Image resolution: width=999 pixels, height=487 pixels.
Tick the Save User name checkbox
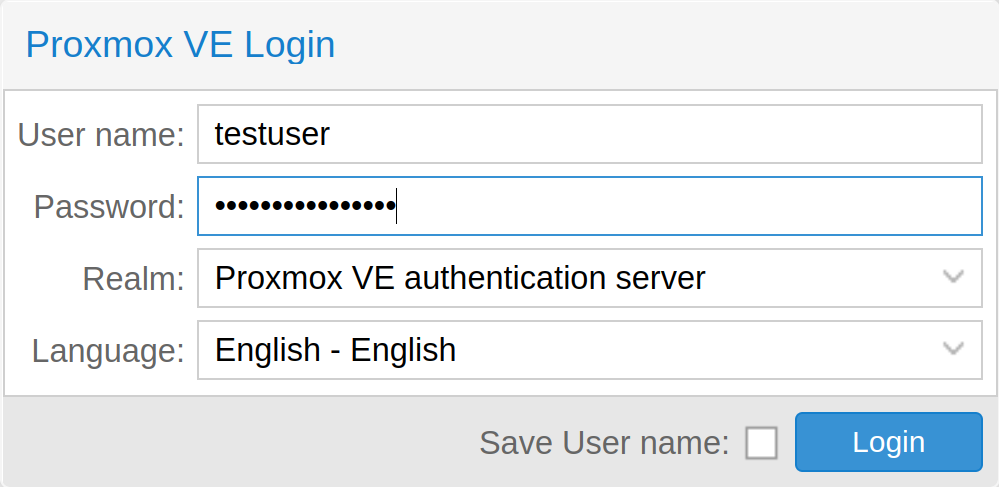761,443
